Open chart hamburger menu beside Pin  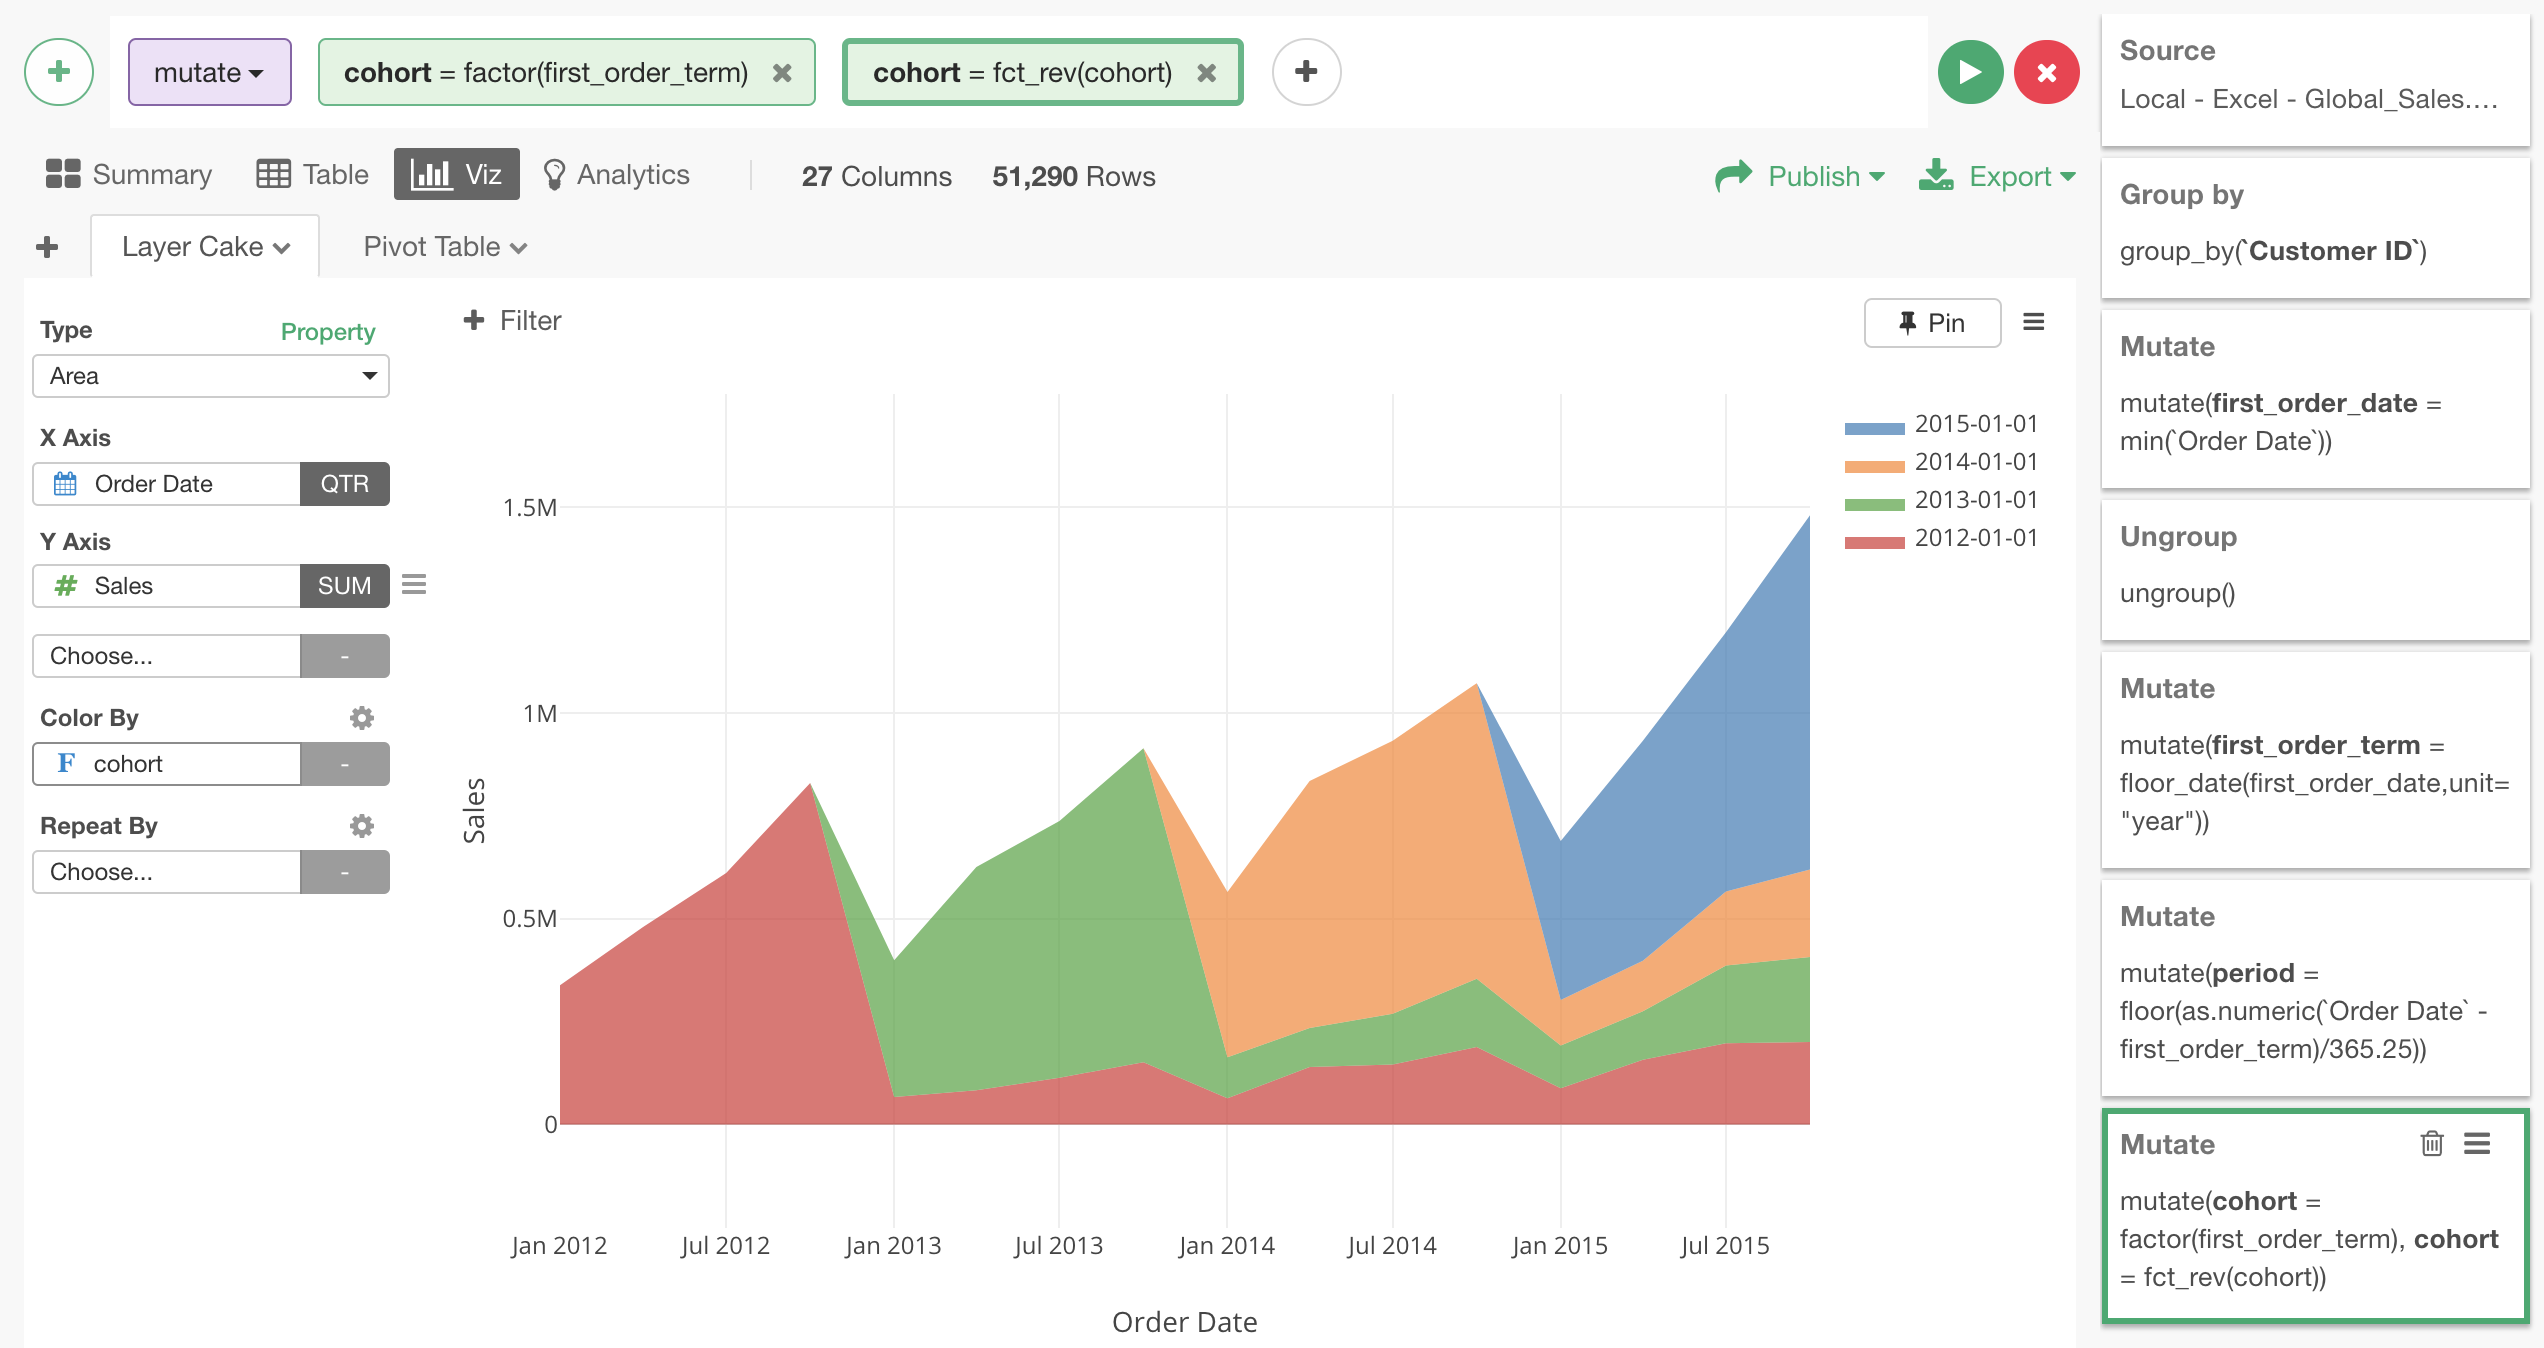point(2033,322)
